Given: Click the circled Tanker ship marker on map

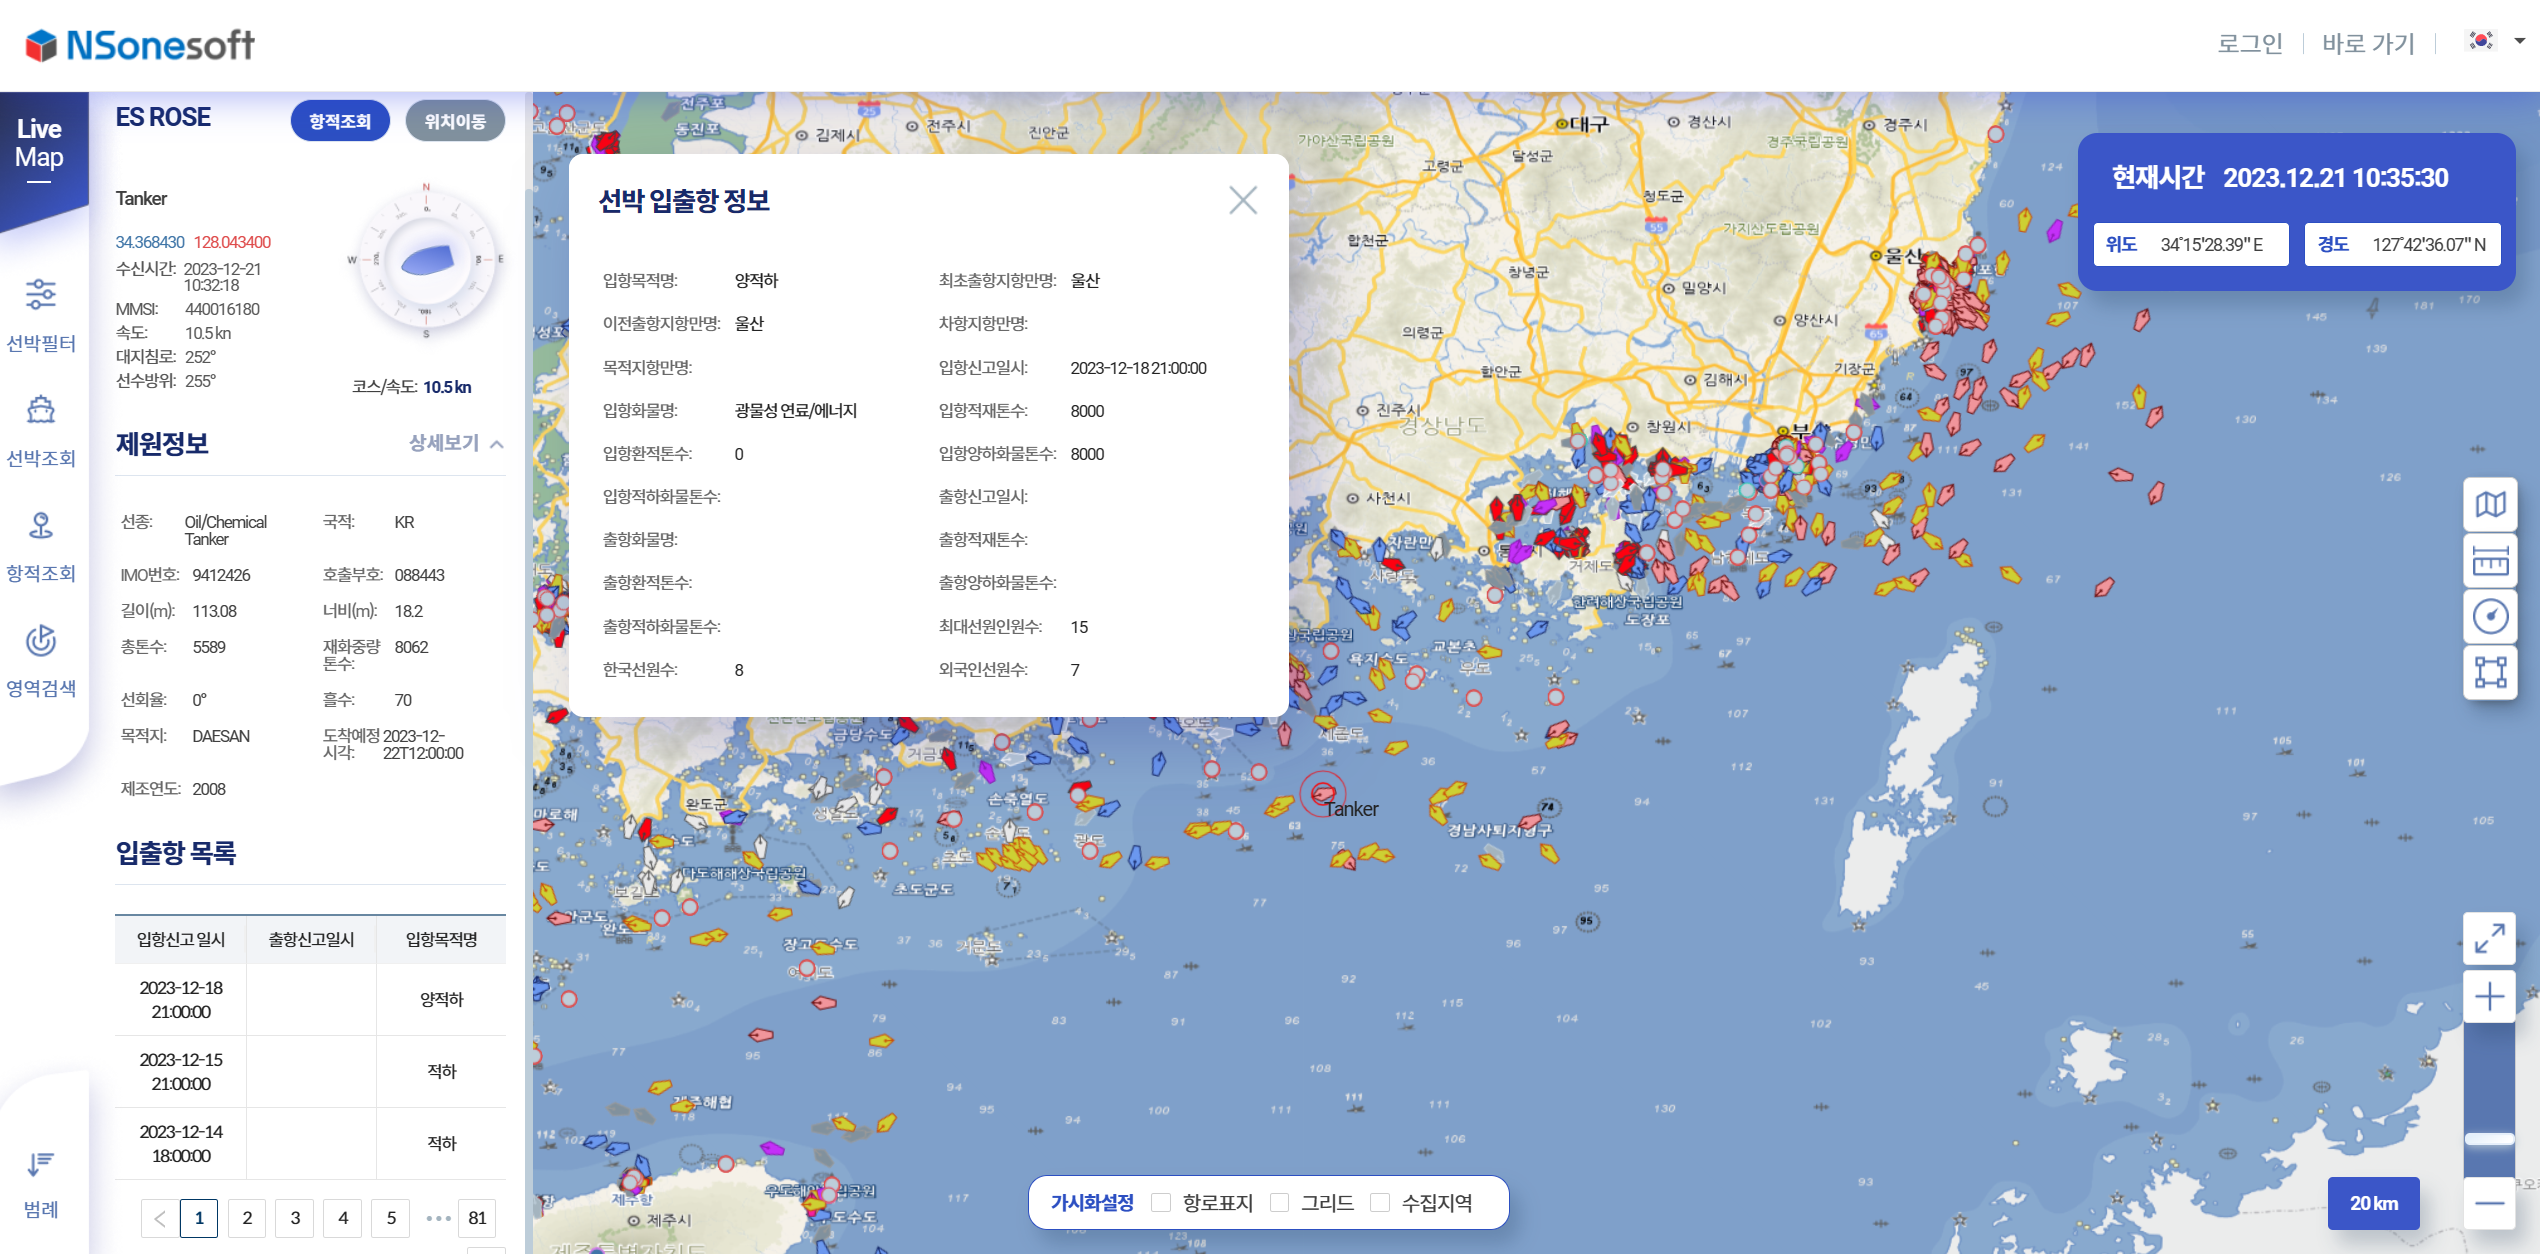Looking at the screenshot, I should click(x=1323, y=793).
